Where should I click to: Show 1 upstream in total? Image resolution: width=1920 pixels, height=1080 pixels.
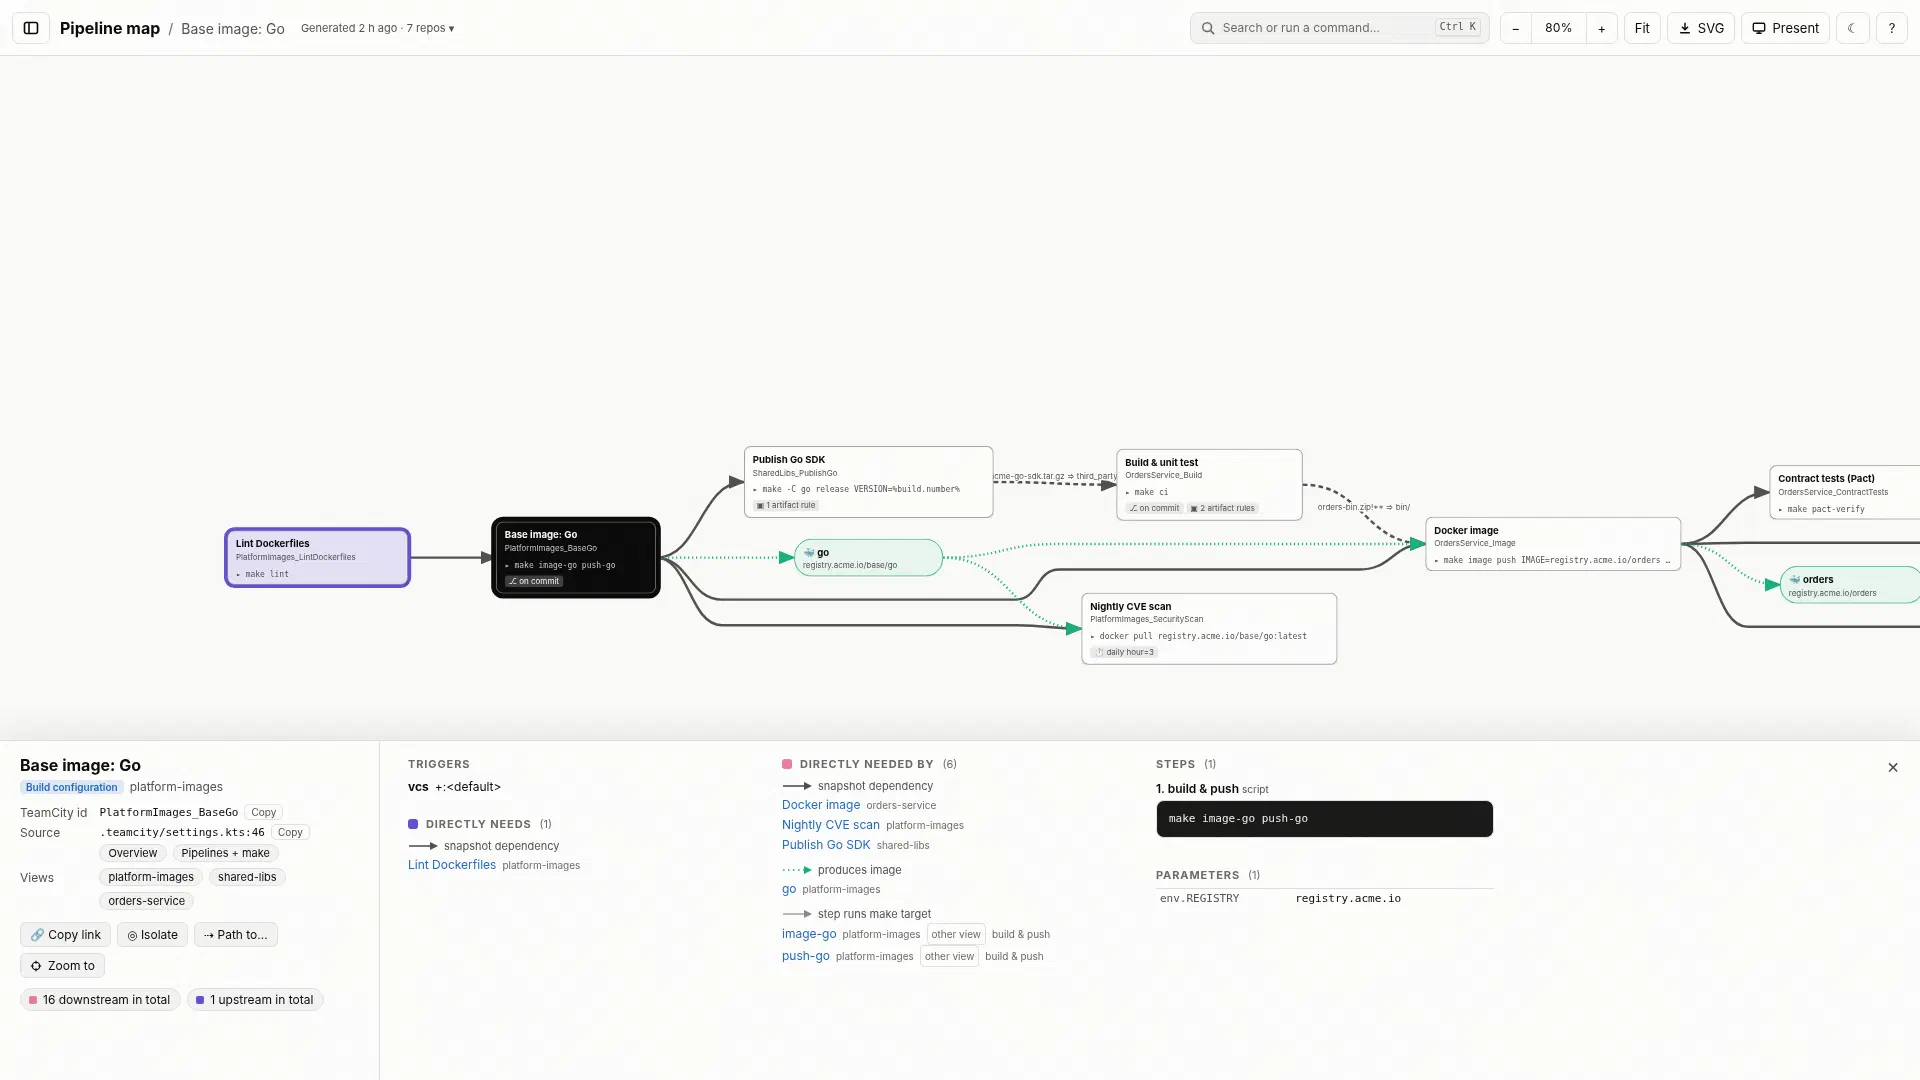click(255, 1000)
